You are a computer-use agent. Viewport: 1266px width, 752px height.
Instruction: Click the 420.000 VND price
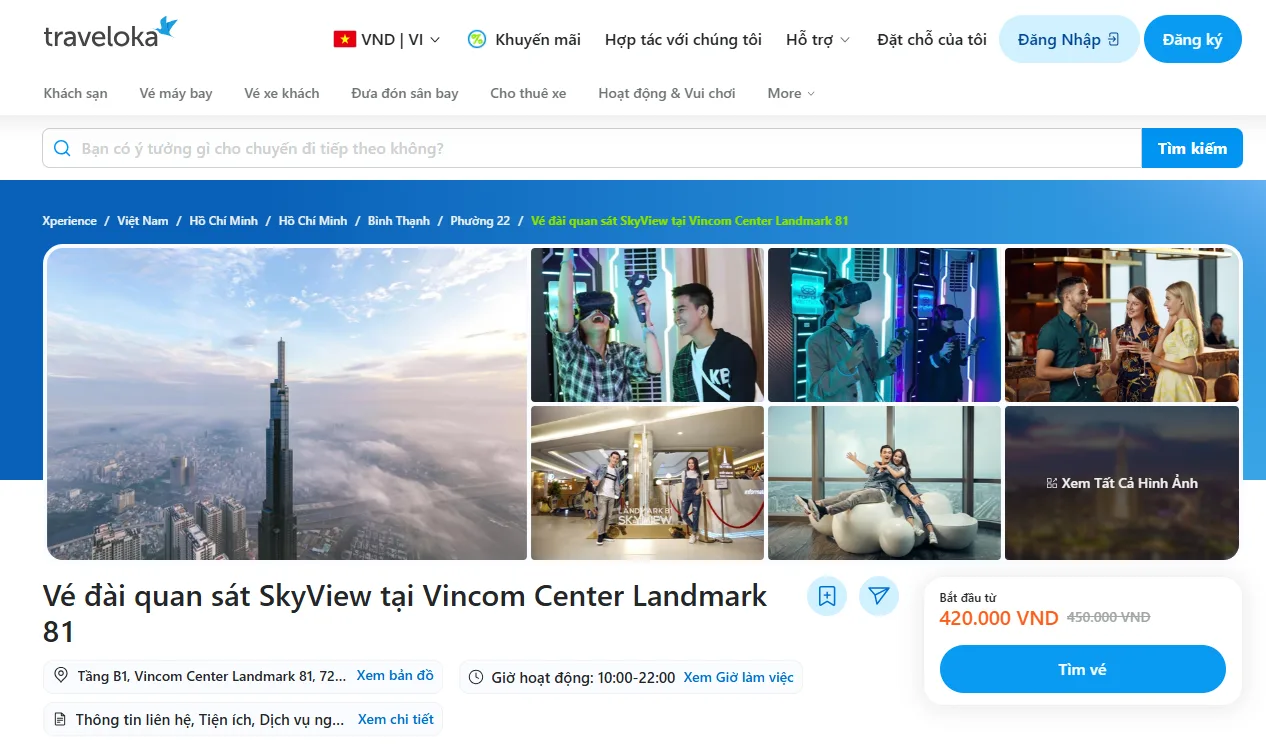tap(999, 618)
